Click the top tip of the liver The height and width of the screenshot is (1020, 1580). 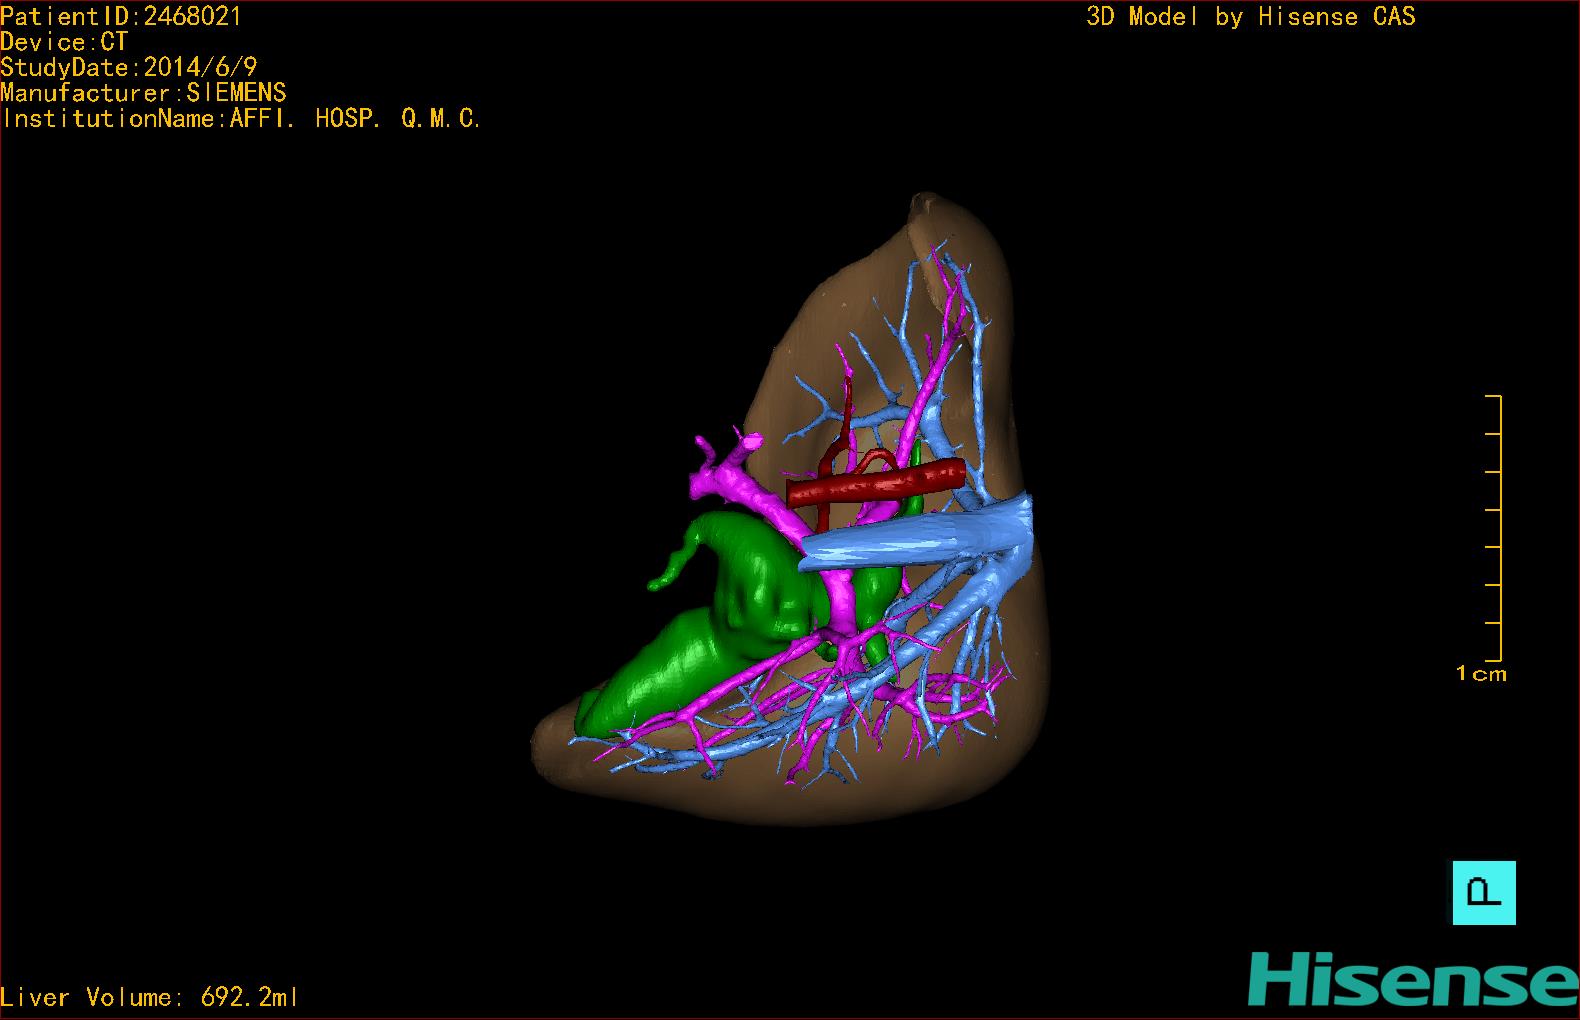click(x=926, y=205)
